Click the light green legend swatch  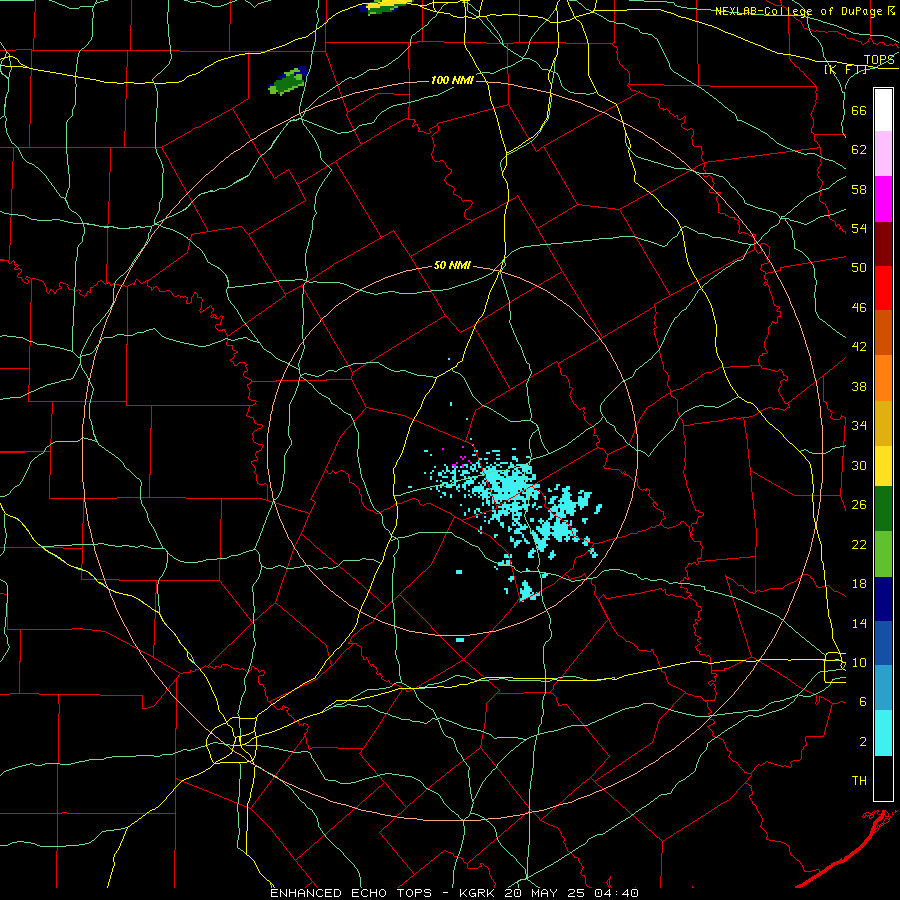click(x=883, y=554)
